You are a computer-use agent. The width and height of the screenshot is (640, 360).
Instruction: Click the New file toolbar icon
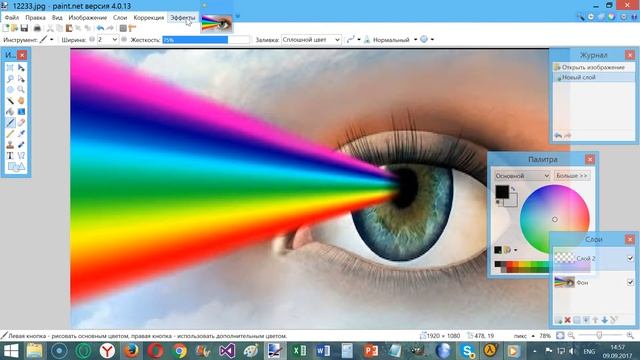pos(6,28)
